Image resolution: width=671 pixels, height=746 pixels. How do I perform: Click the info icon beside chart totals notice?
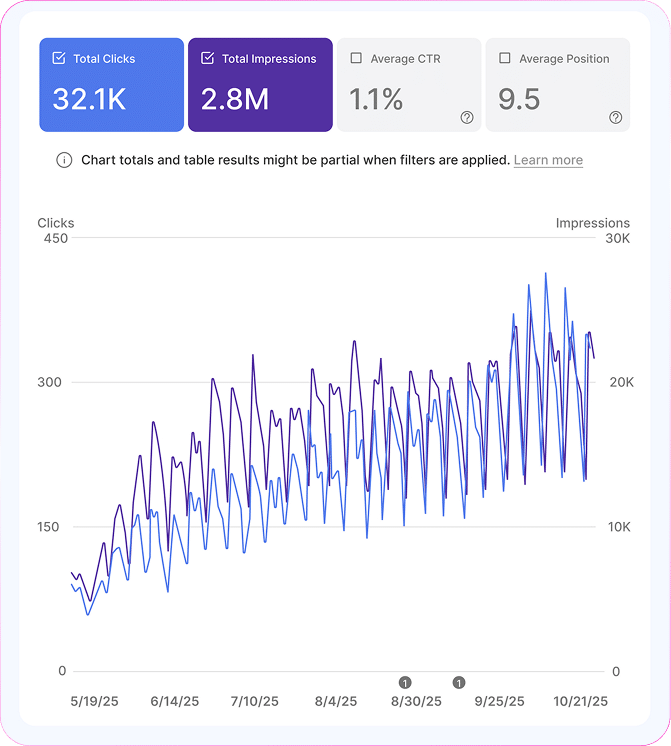tap(64, 160)
